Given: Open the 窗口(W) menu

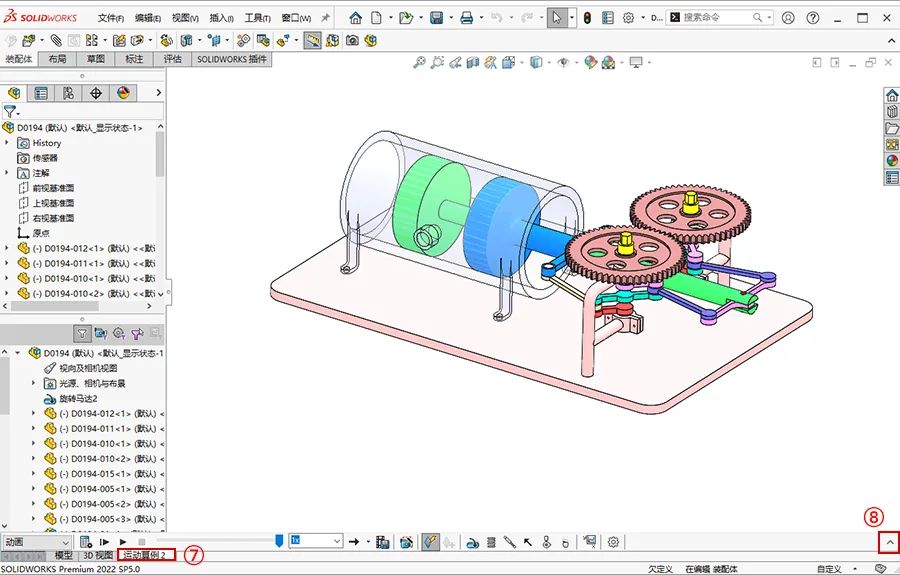Looking at the screenshot, I should pyautogui.click(x=296, y=18).
